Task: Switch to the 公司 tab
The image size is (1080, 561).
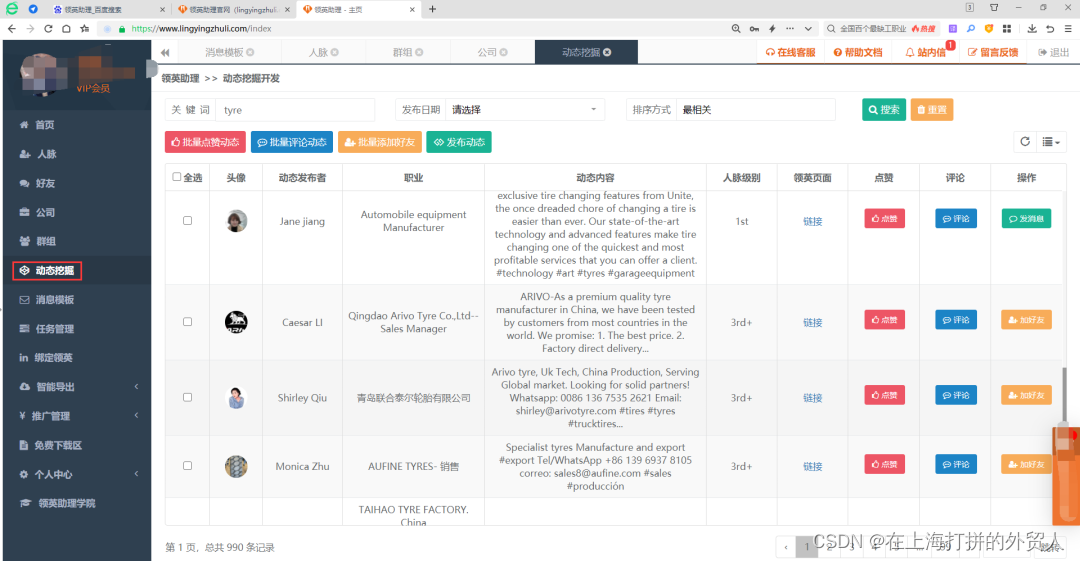Action: (x=487, y=52)
